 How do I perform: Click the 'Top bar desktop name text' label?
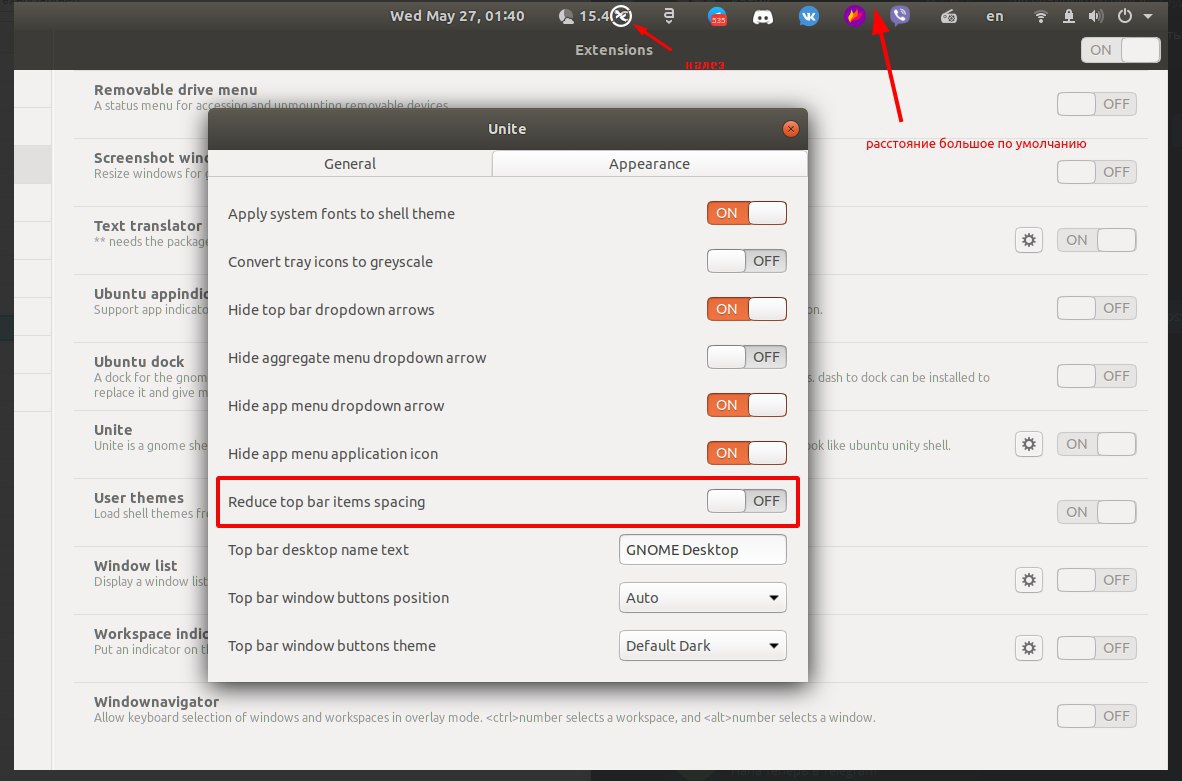(318, 550)
